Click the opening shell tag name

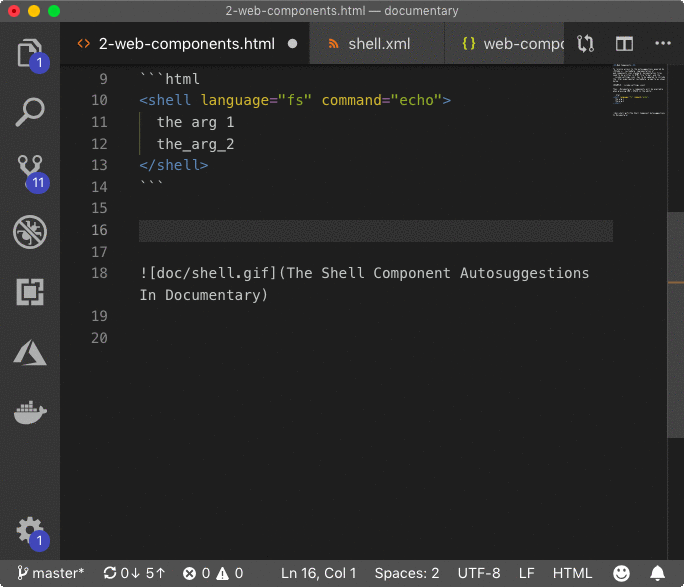pos(169,100)
